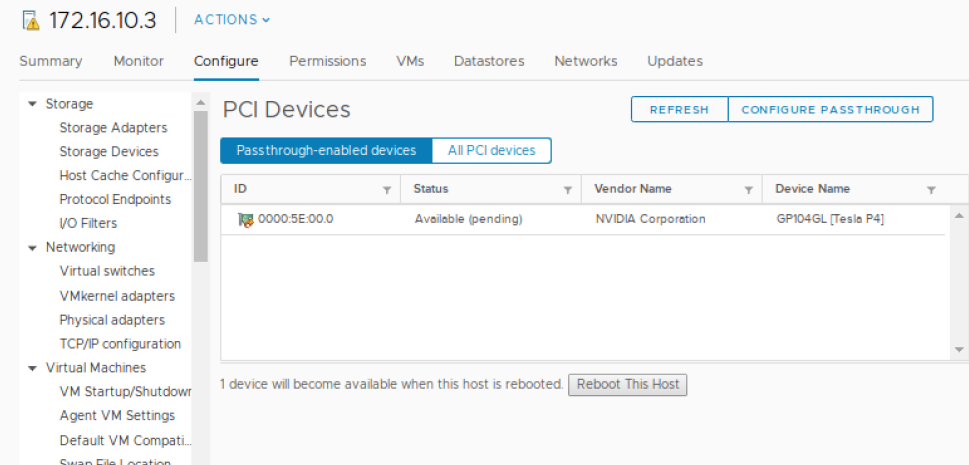Select Virtual switches under Networking
Viewport: 969px width, 465px height.
tap(107, 271)
